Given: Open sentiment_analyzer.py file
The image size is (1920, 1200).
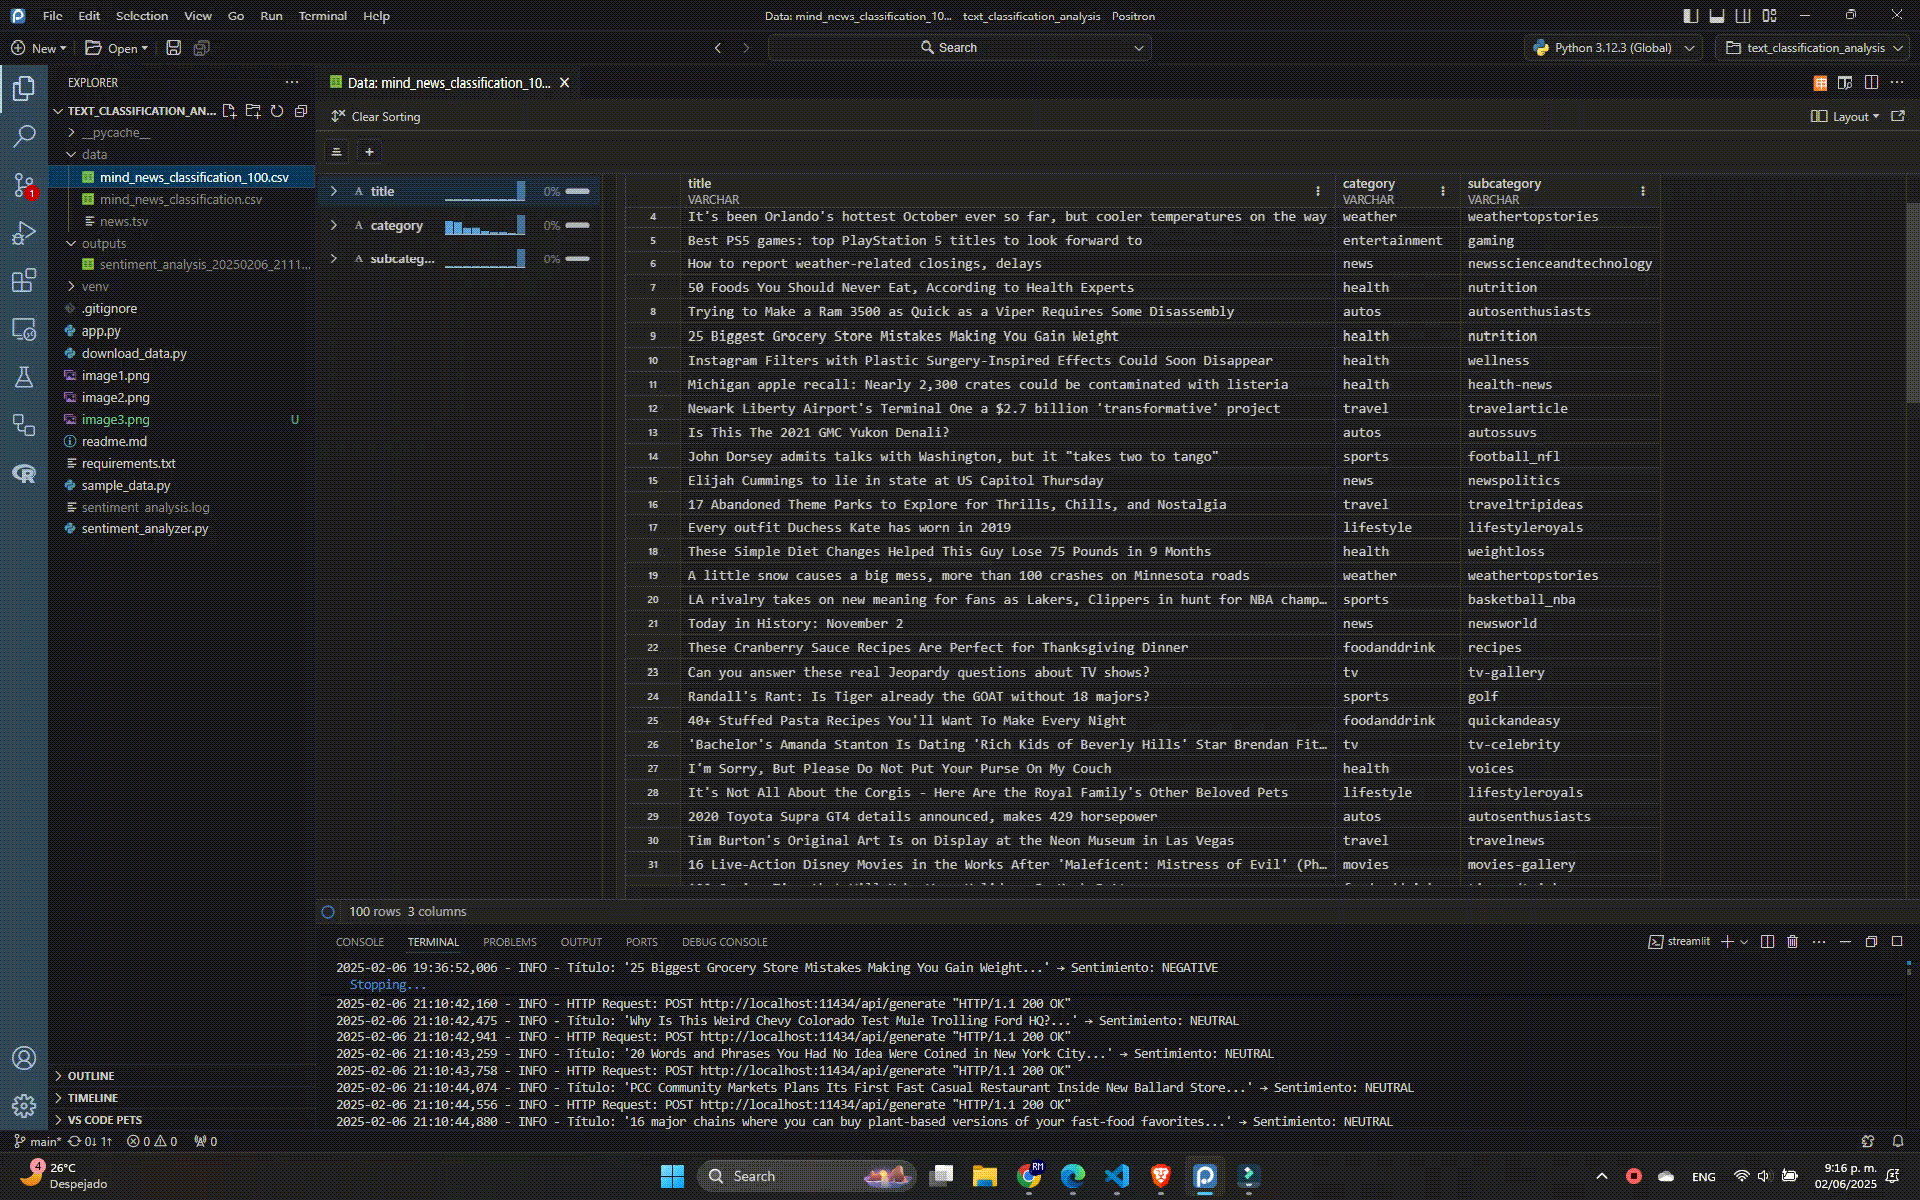Looking at the screenshot, I should pos(145,529).
